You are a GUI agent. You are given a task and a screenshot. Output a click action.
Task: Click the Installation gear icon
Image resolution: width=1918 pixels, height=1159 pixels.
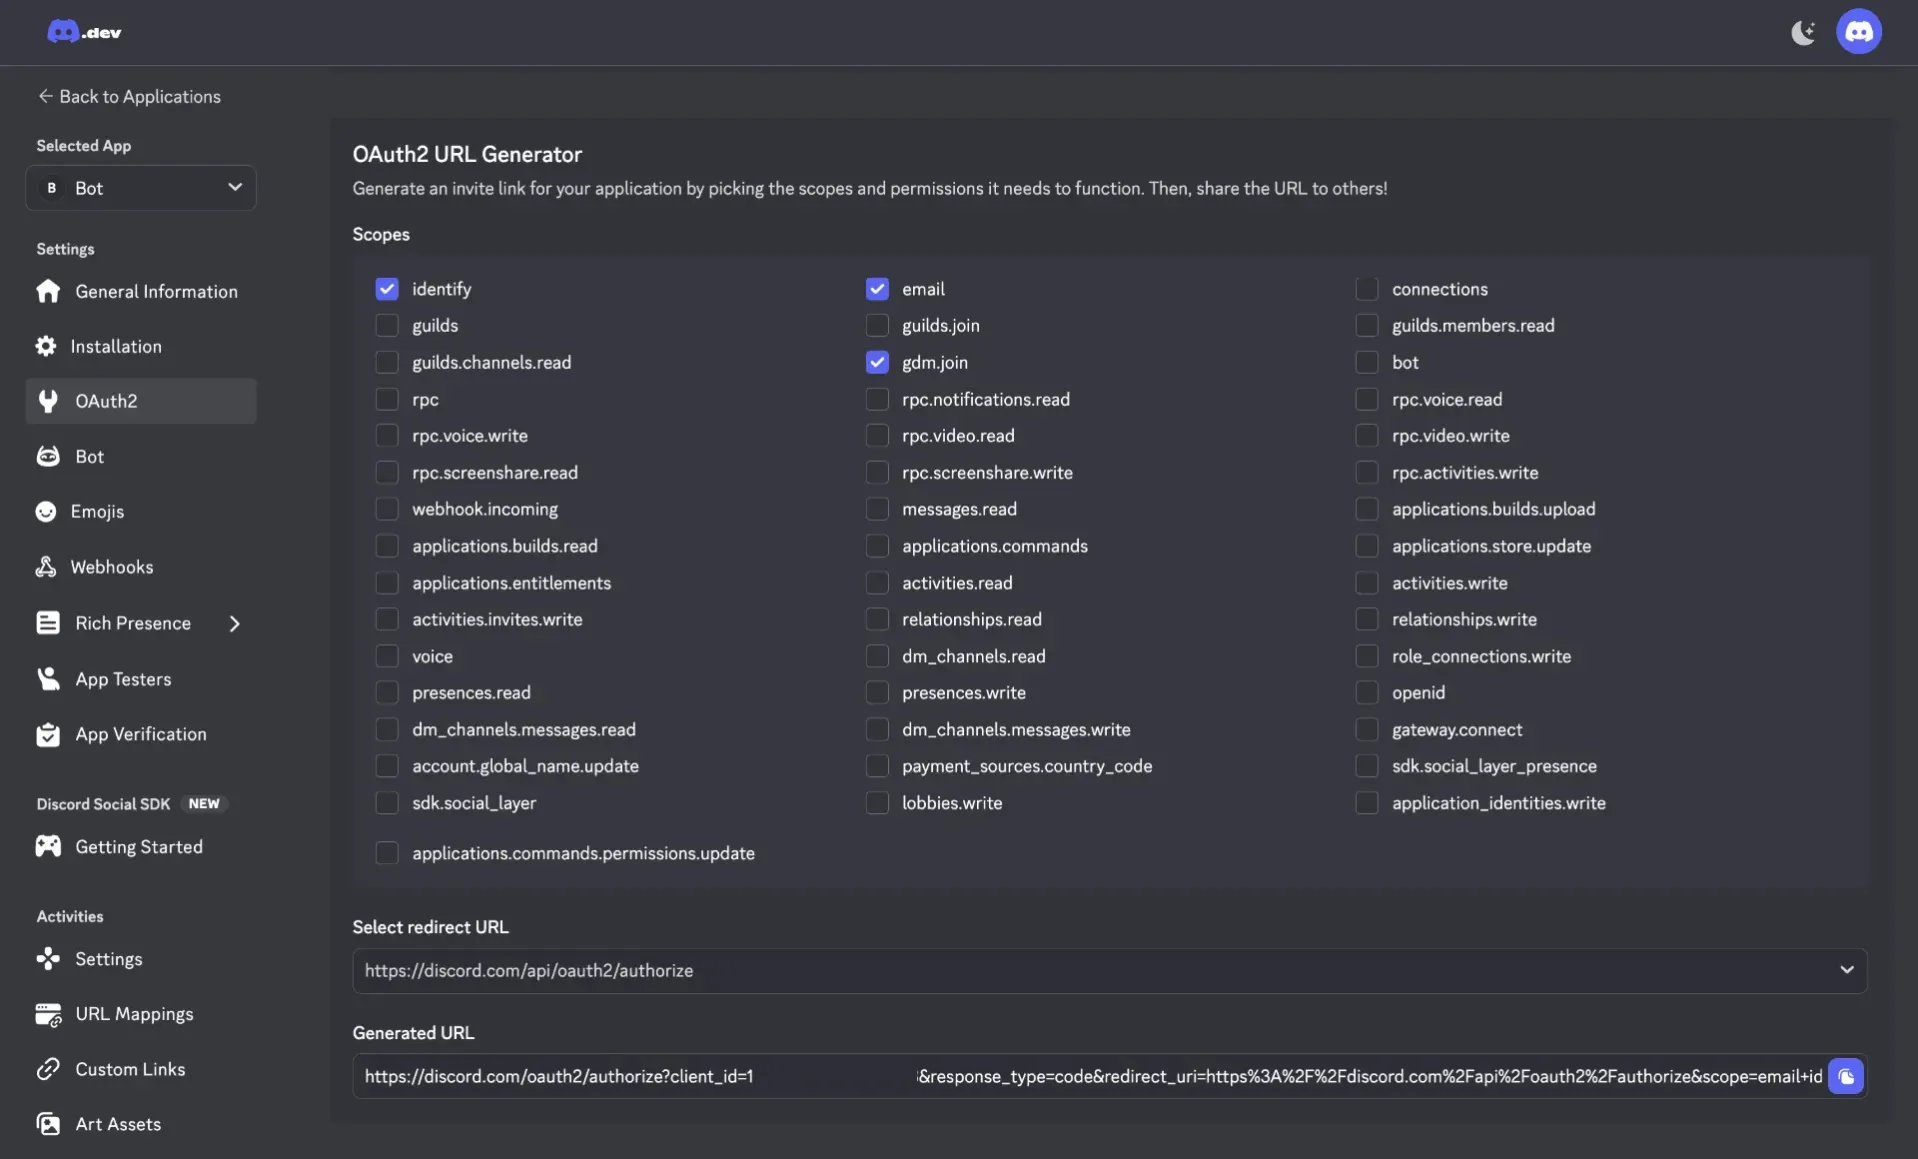point(46,346)
